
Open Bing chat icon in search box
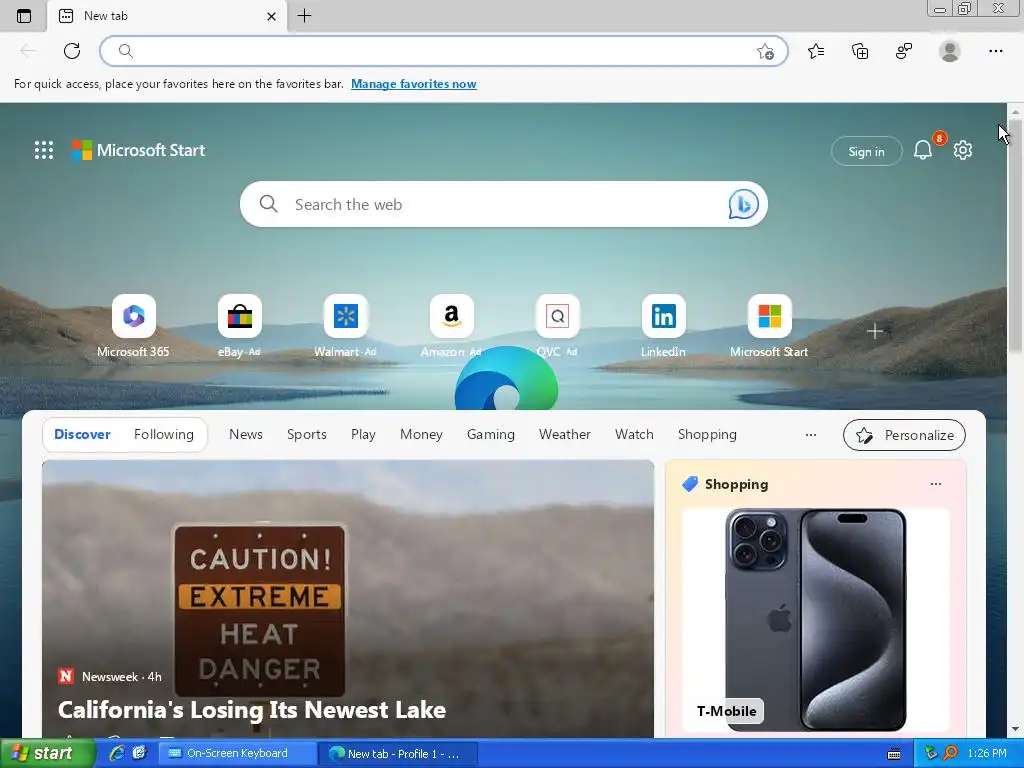pyautogui.click(x=743, y=204)
